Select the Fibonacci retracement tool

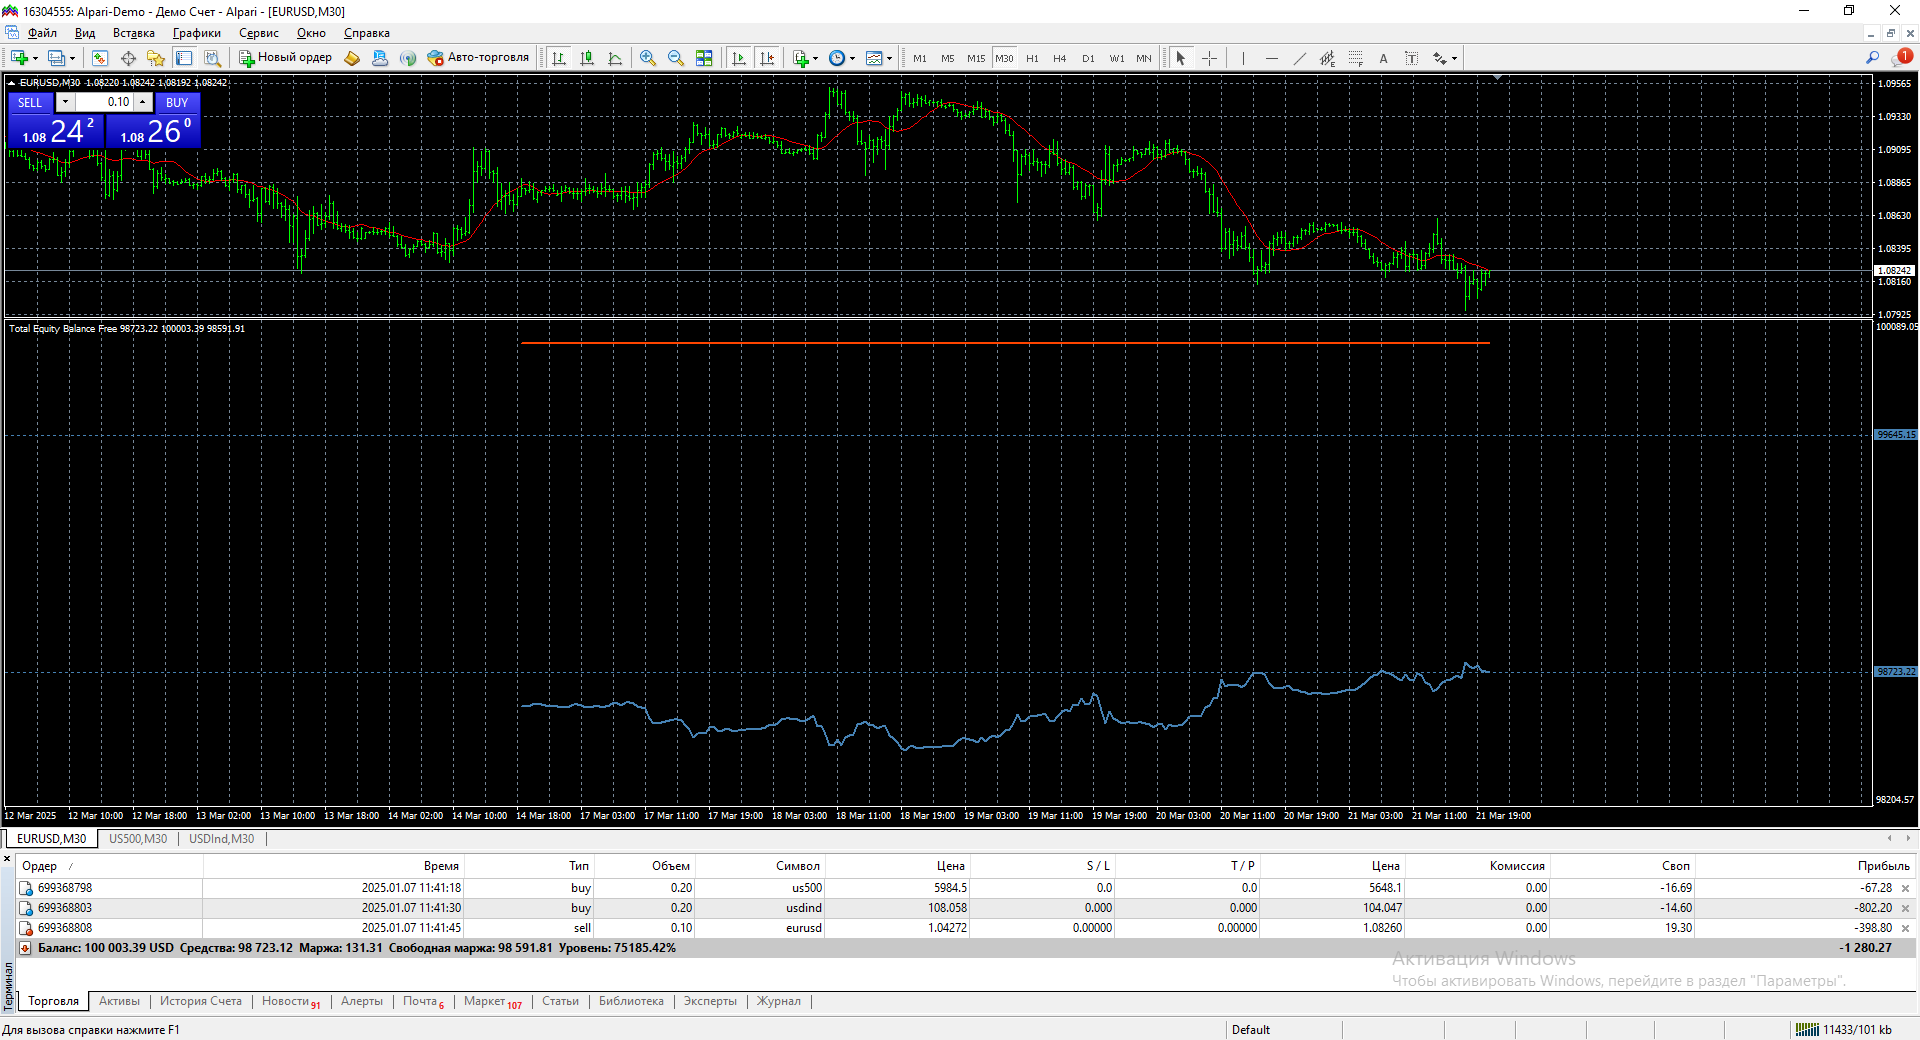1355,58
